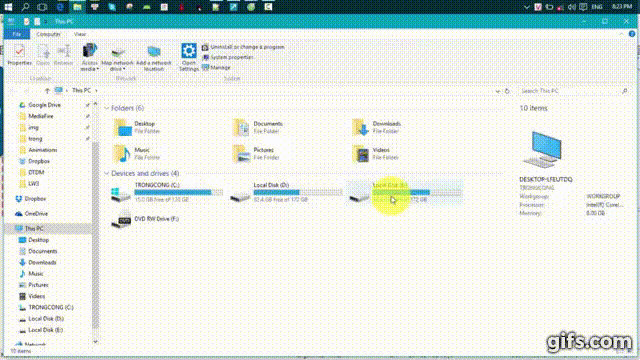Click the ENG language indicator
Image resolution: width=640 pixels, height=360 pixels.
[597, 7]
